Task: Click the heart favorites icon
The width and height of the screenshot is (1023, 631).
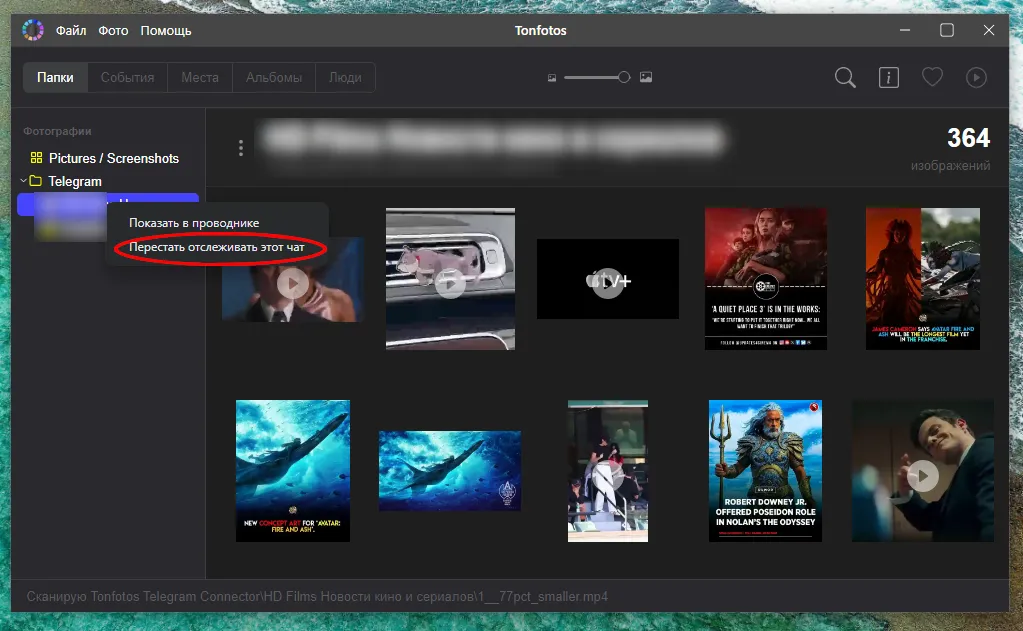Action: point(932,77)
